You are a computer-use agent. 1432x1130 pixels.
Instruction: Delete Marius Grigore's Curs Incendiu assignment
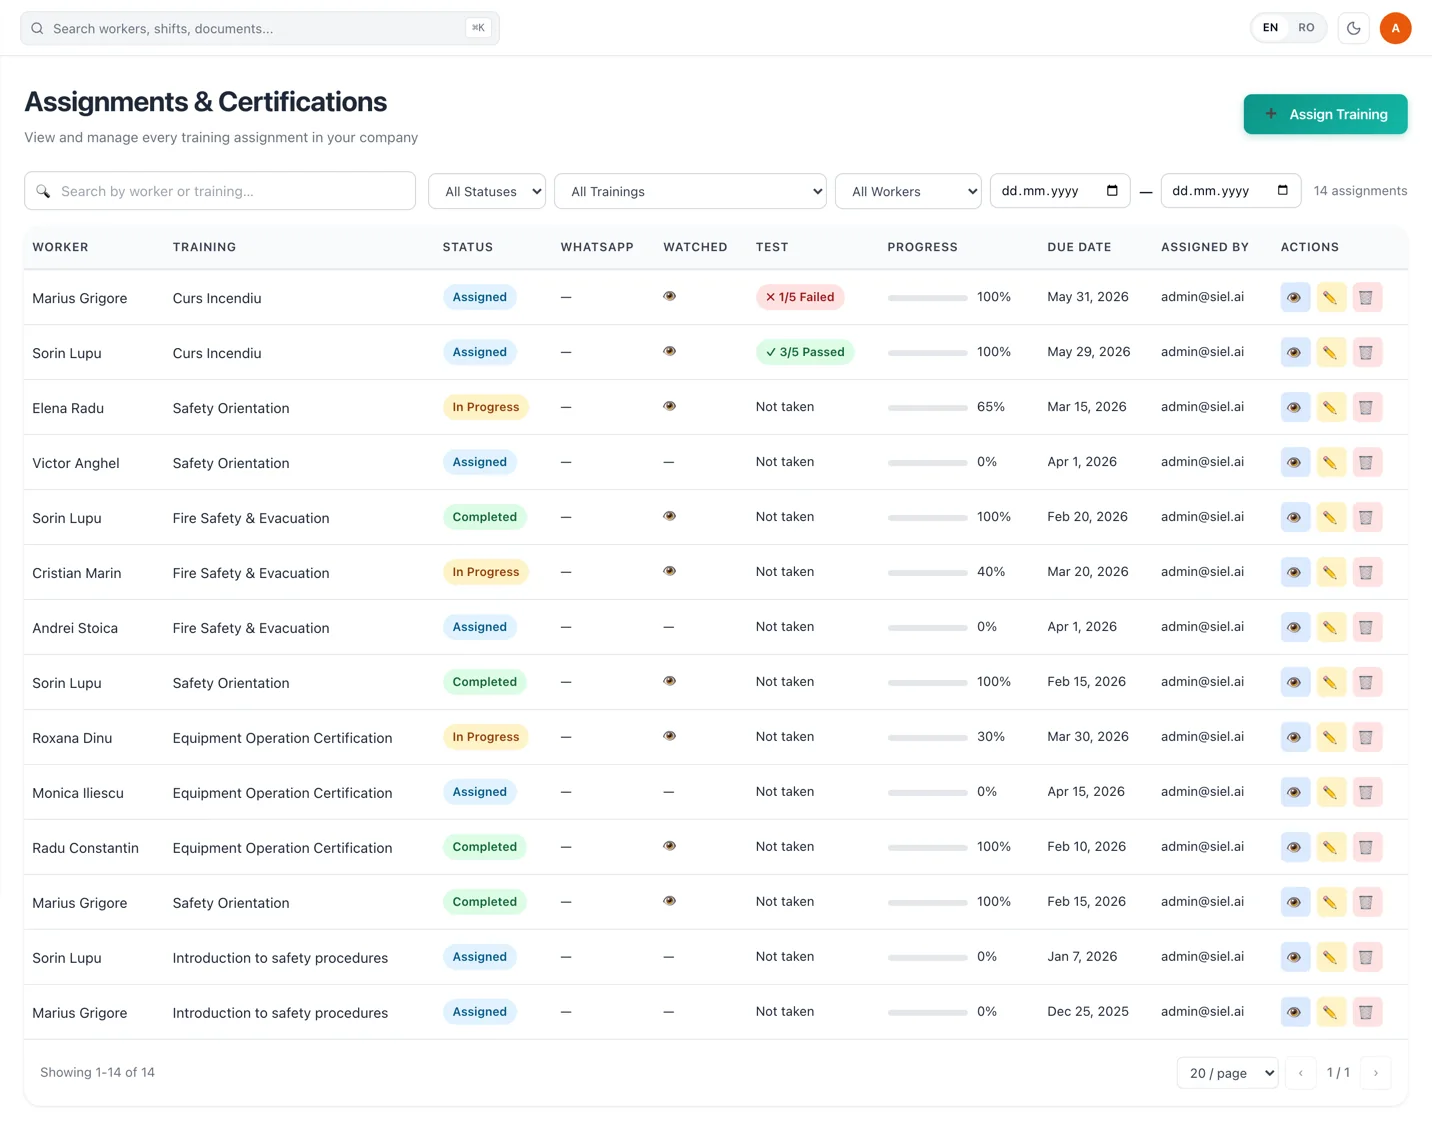pyautogui.click(x=1367, y=297)
